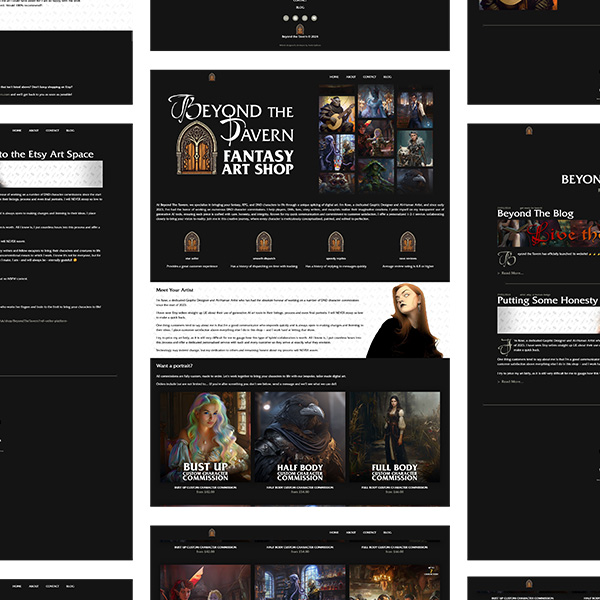Click the speedy replies door badge

click(x=335, y=241)
